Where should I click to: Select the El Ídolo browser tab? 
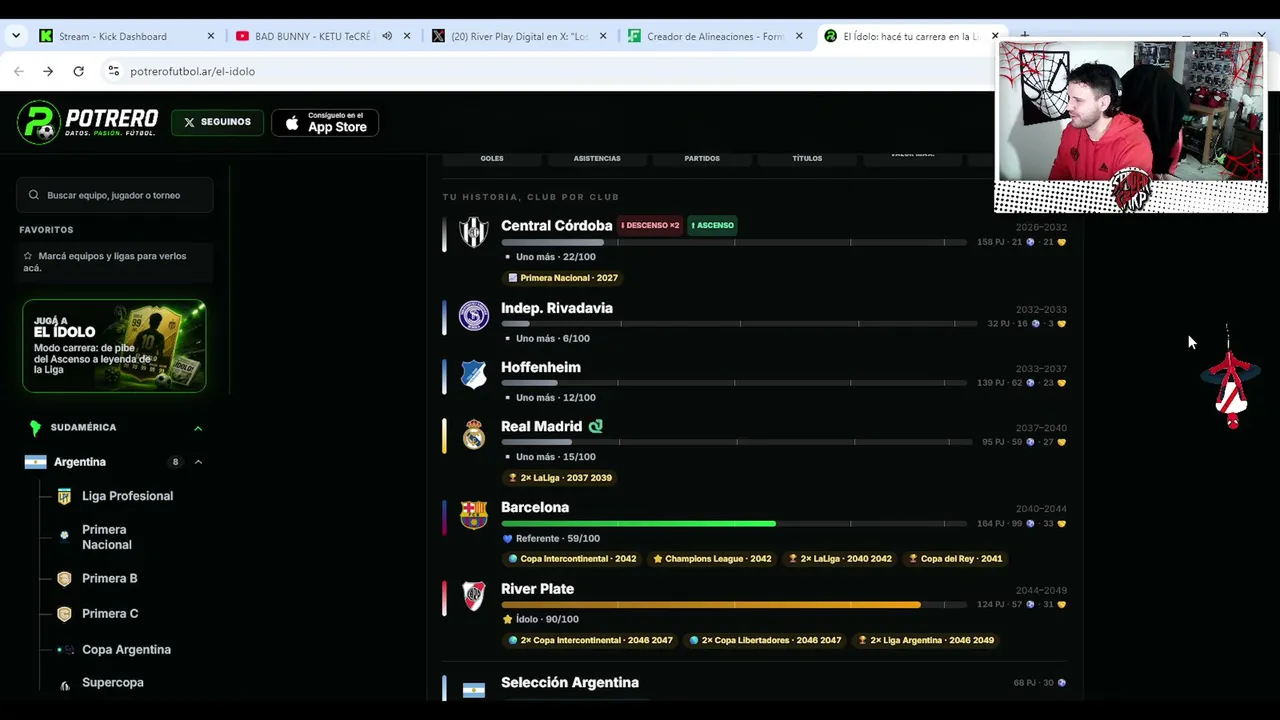[x=911, y=36]
